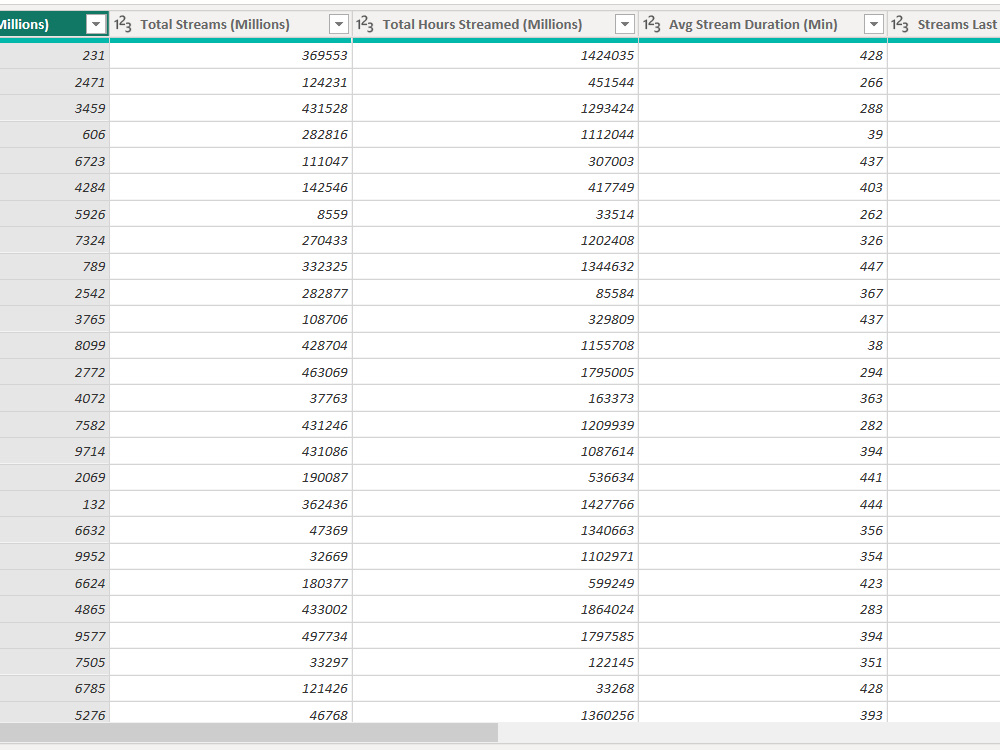Viewport: 1000px width, 750px height.
Task: Select cell with value 180377
Action: point(231,584)
